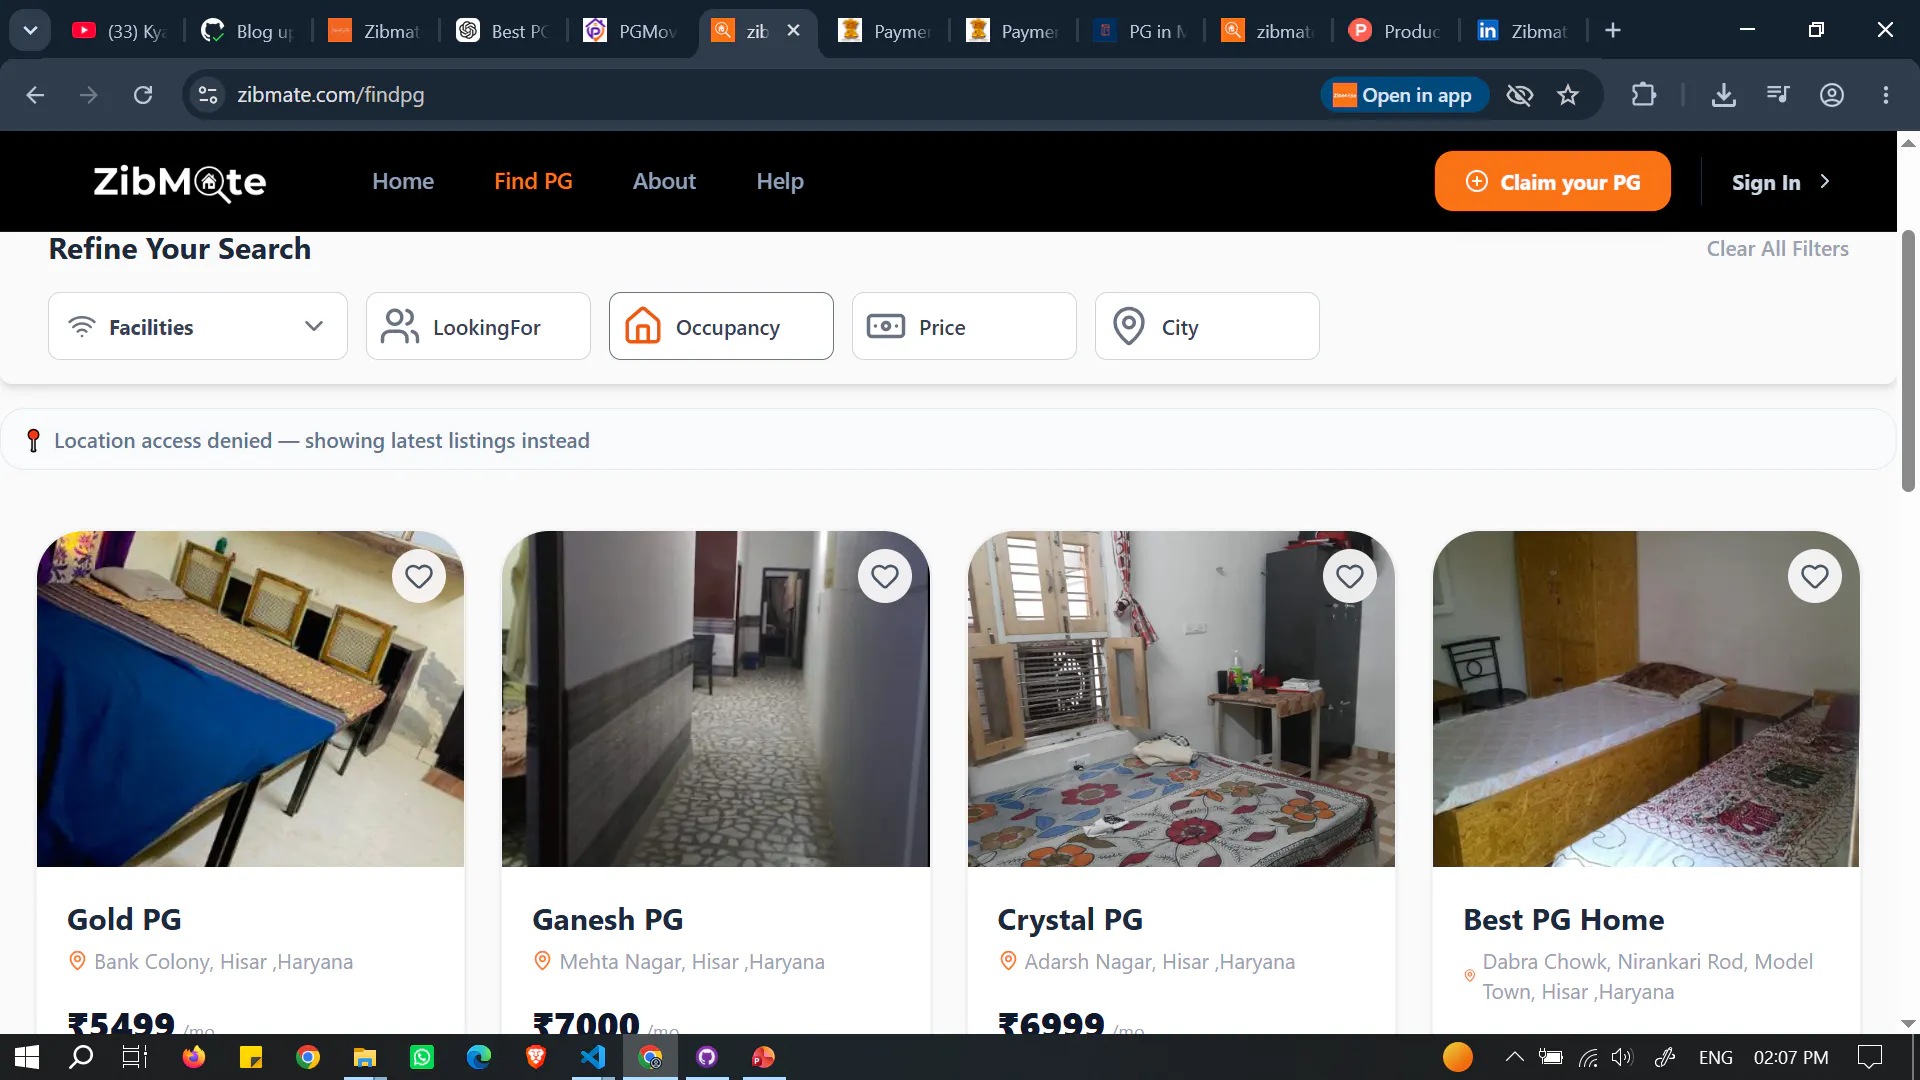Viewport: 1920px width, 1080px height.
Task: Switch to the LinkedIn Zibmate tab
Action: (x=1523, y=31)
